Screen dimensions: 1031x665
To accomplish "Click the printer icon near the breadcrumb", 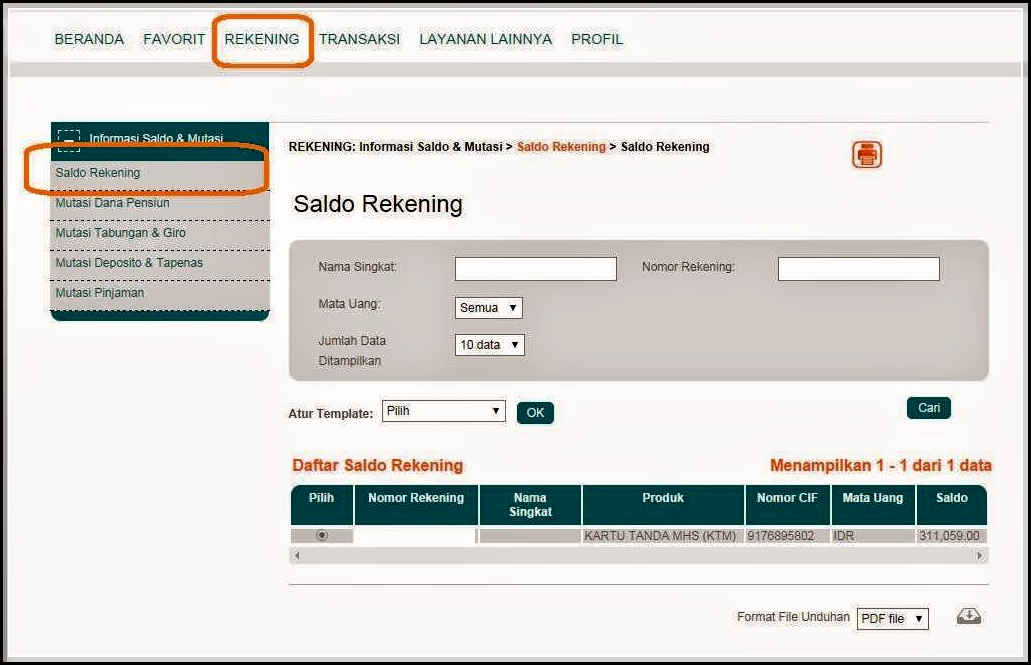I will (x=866, y=153).
